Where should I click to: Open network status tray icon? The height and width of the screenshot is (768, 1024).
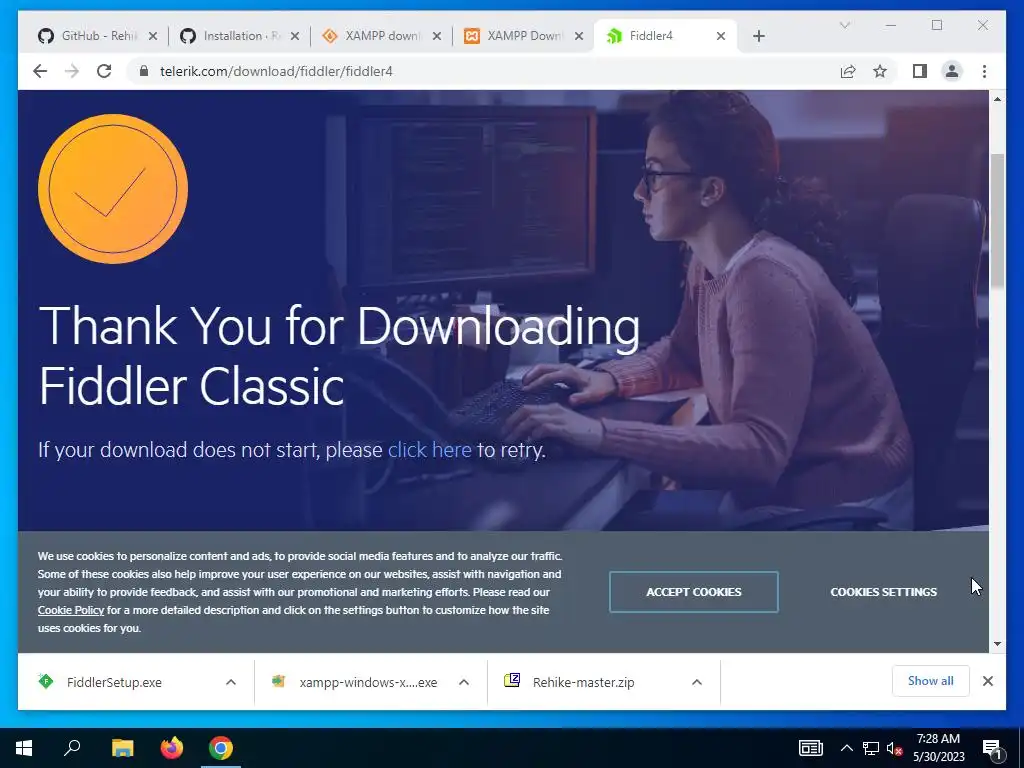(x=871, y=748)
